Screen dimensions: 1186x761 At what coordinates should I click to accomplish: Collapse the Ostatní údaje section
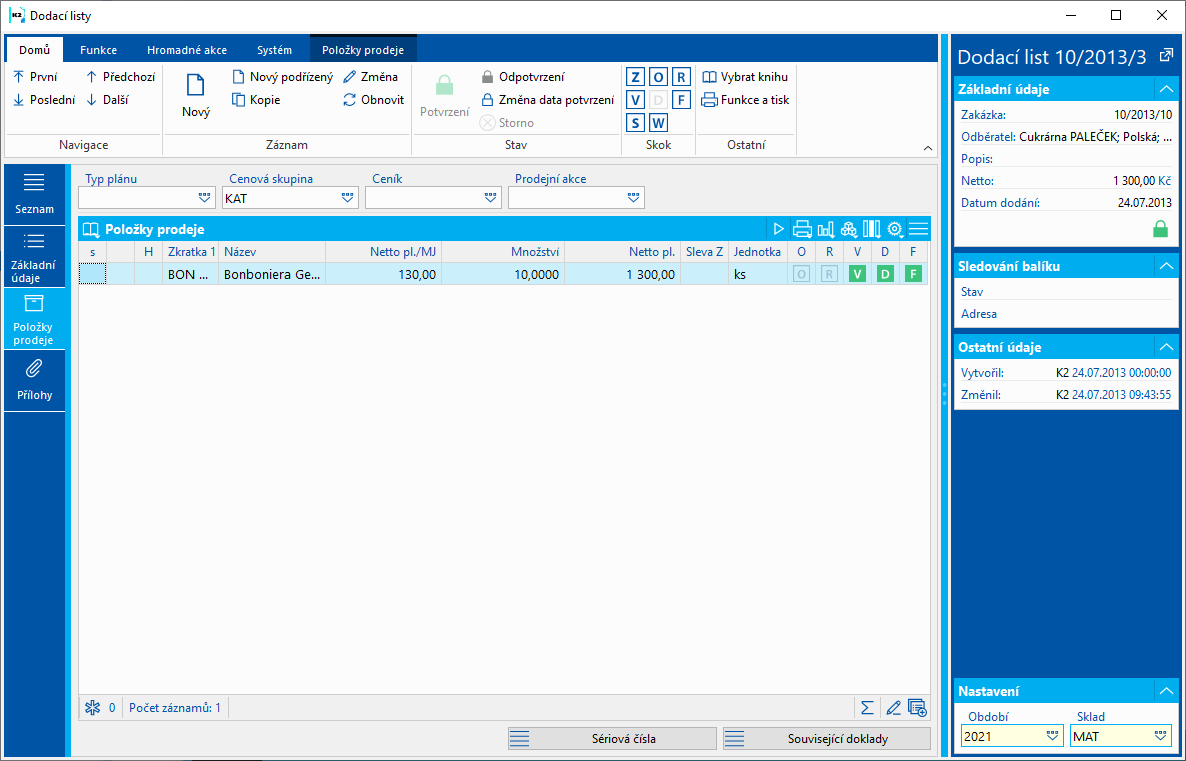point(1166,347)
